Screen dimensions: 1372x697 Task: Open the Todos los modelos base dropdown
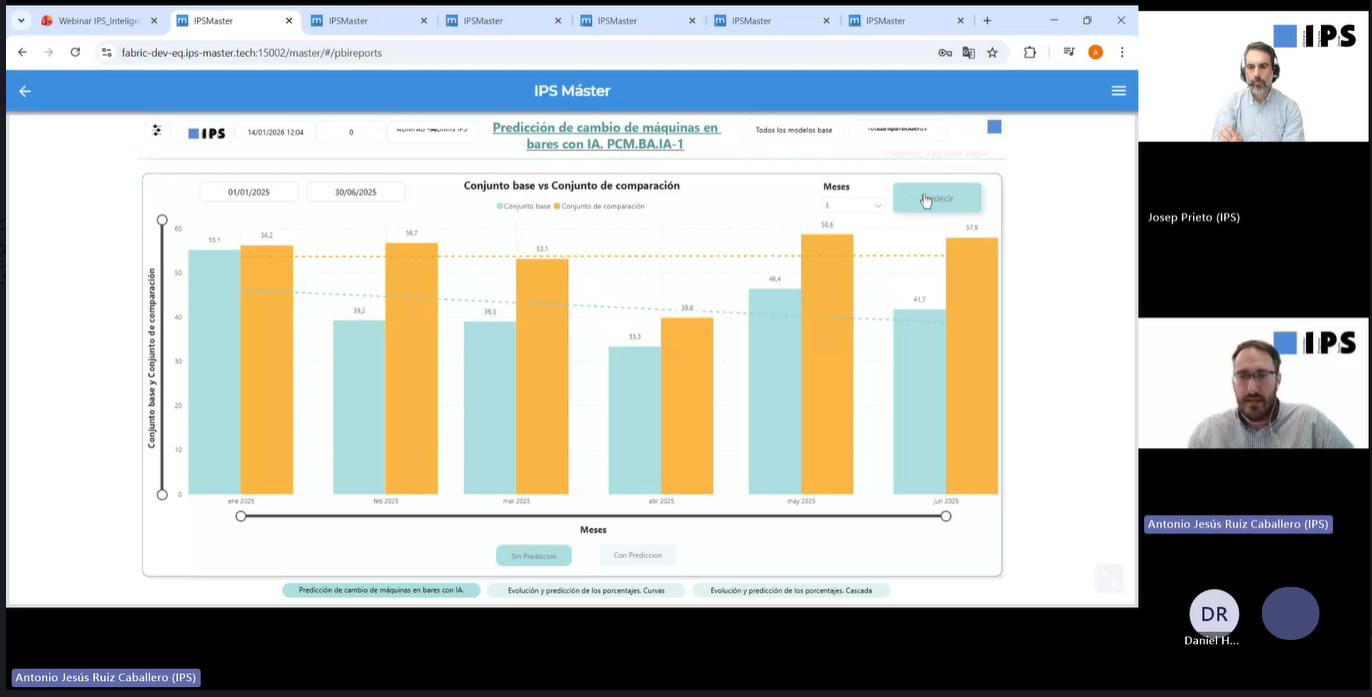(793, 129)
